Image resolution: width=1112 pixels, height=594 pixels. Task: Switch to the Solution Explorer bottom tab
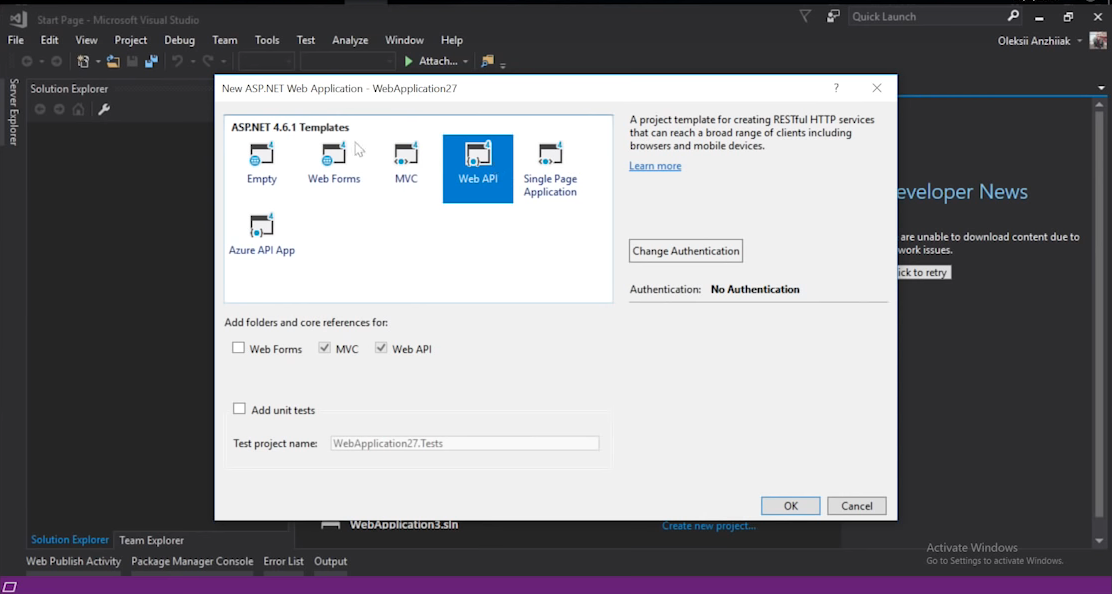[x=70, y=540]
